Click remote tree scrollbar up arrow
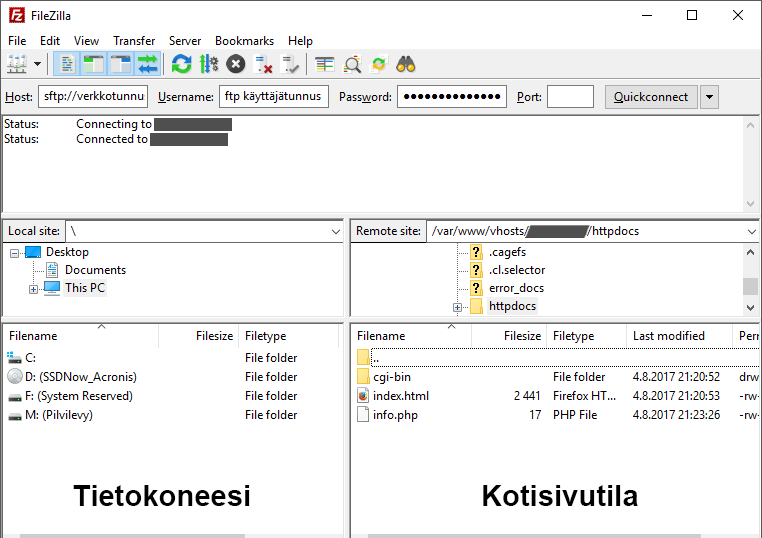 pyautogui.click(x=750, y=252)
